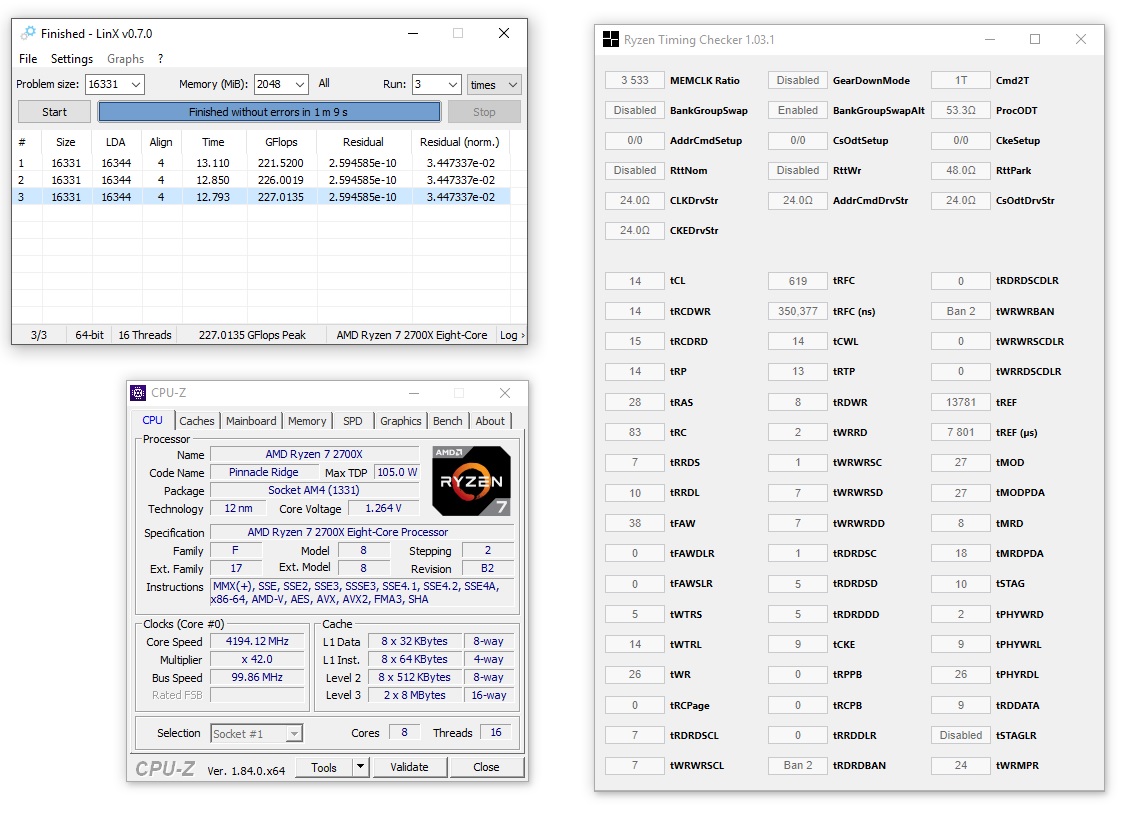Switch to the Graphics tab in CPU-Z

(x=400, y=421)
